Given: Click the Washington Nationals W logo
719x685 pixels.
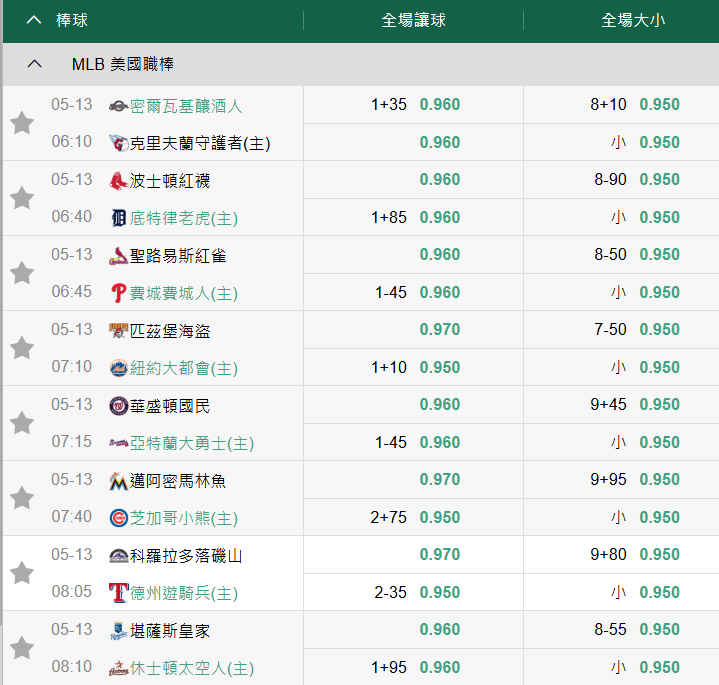Looking at the screenshot, I should click(118, 406).
